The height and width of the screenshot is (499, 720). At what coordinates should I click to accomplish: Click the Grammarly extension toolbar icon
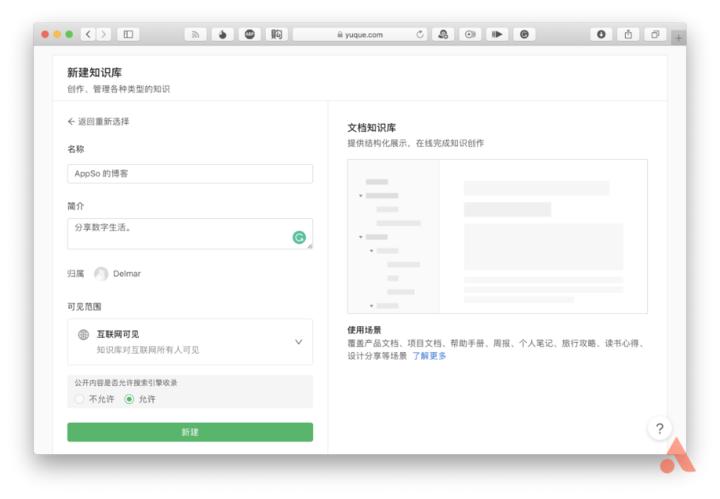(x=524, y=34)
